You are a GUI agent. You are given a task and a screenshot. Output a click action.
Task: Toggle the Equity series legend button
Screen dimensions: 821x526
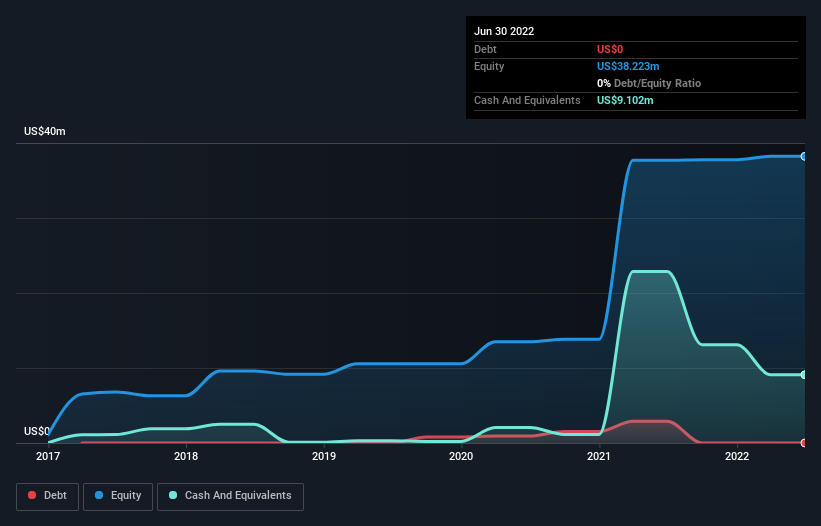[x=118, y=496]
